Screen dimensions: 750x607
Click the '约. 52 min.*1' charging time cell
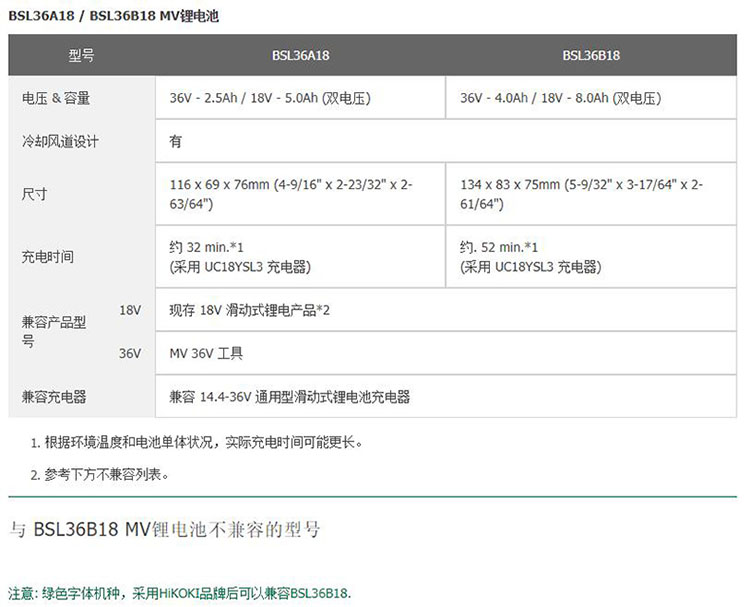tap(591, 257)
